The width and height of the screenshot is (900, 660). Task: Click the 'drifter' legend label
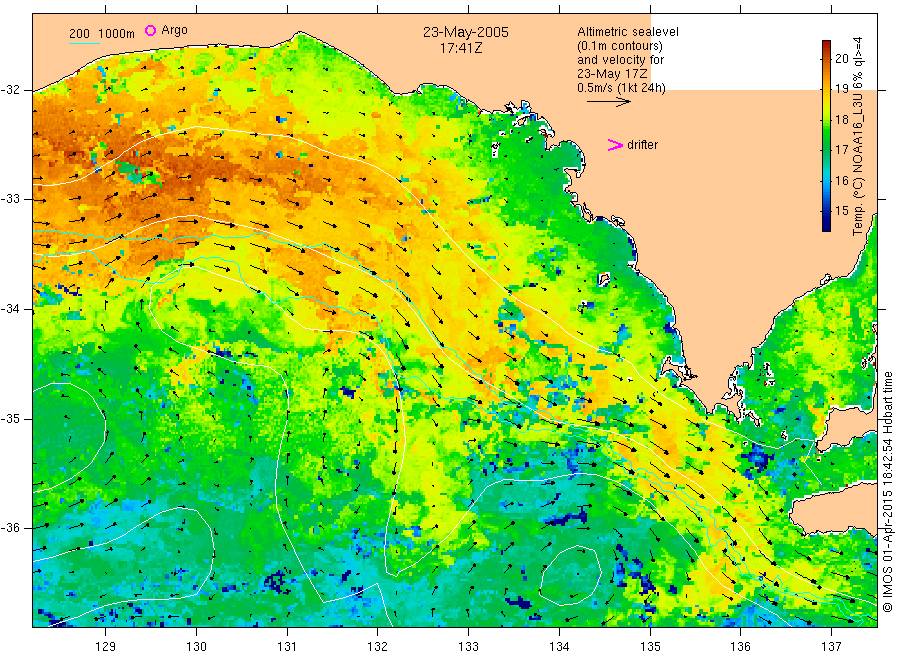click(x=642, y=145)
